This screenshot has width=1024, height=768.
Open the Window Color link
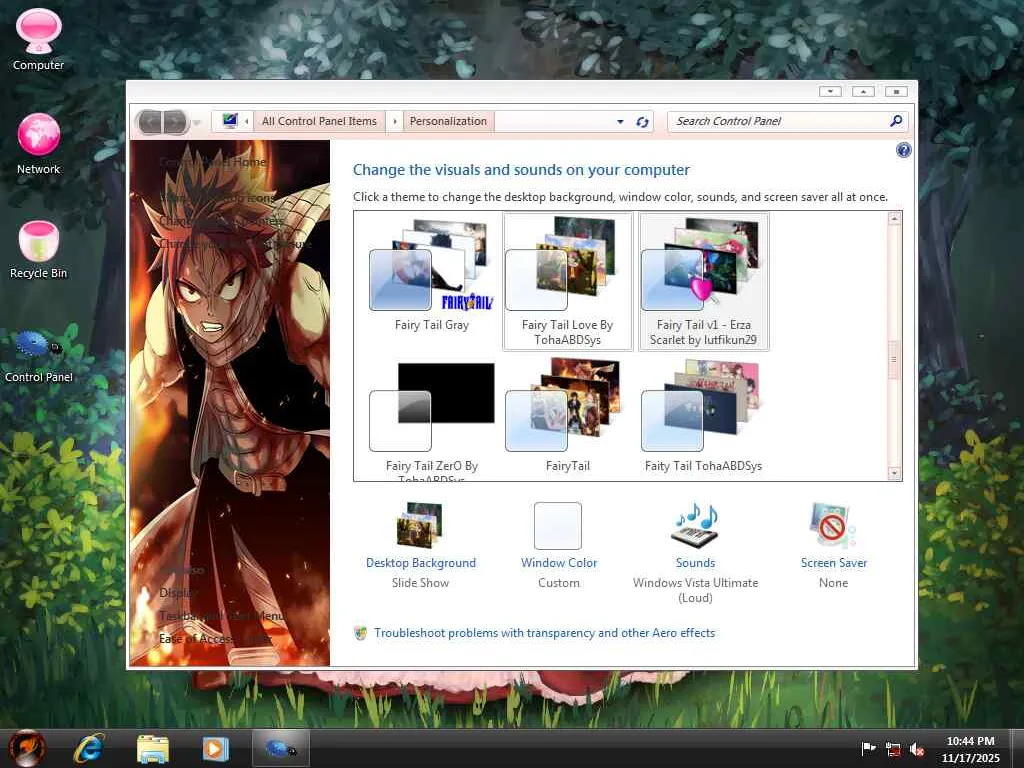(x=559, y=563)
